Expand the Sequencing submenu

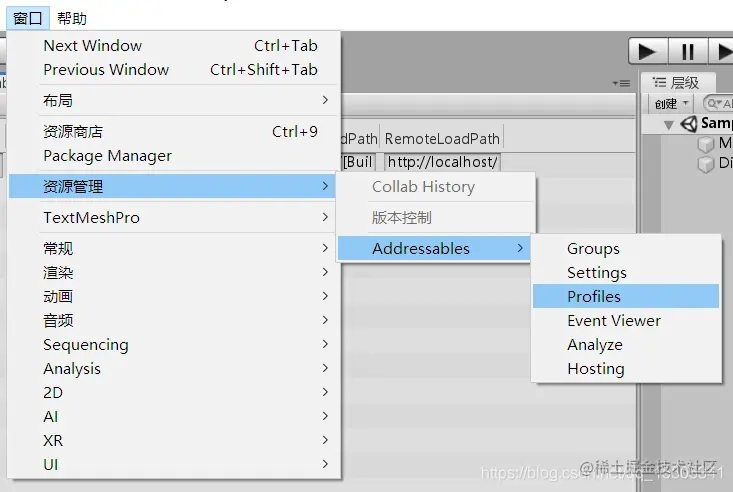[174, 345]
